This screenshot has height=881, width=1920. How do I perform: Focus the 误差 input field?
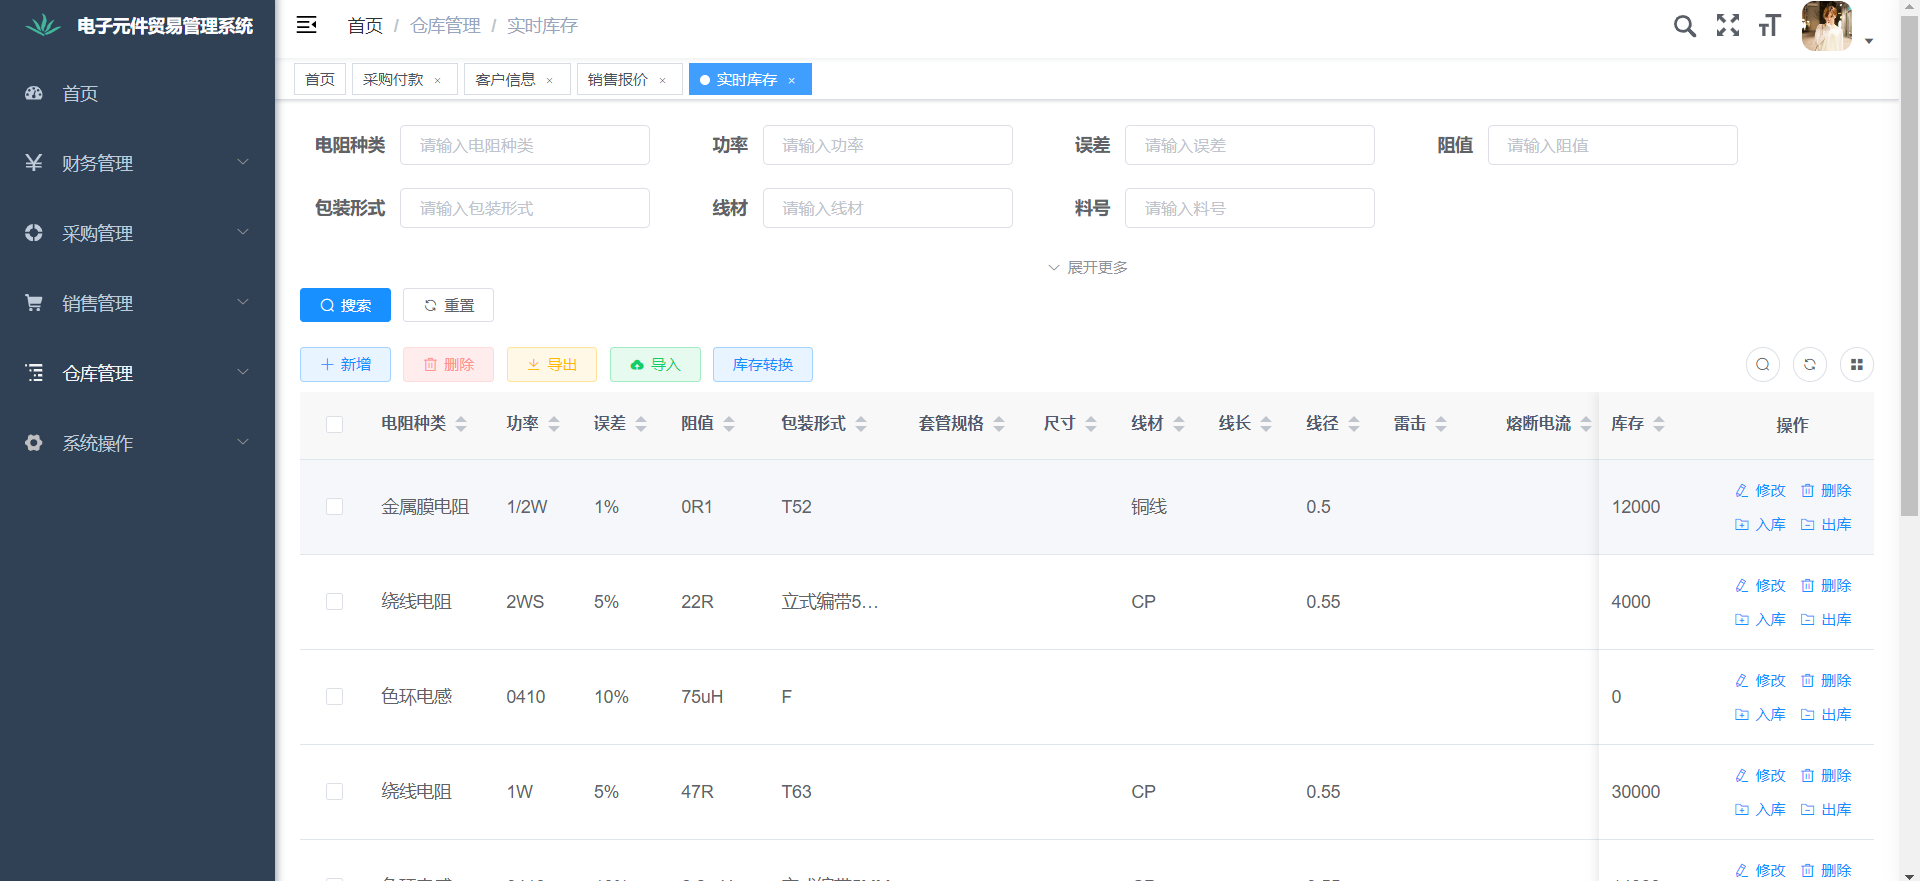tap(1250, 145)
